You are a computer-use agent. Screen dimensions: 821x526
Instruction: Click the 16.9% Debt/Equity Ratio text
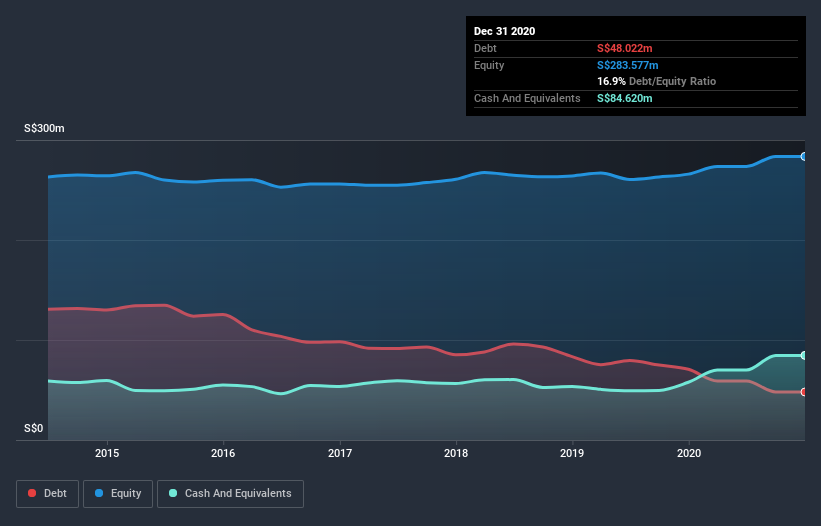(x=657, y=81)
